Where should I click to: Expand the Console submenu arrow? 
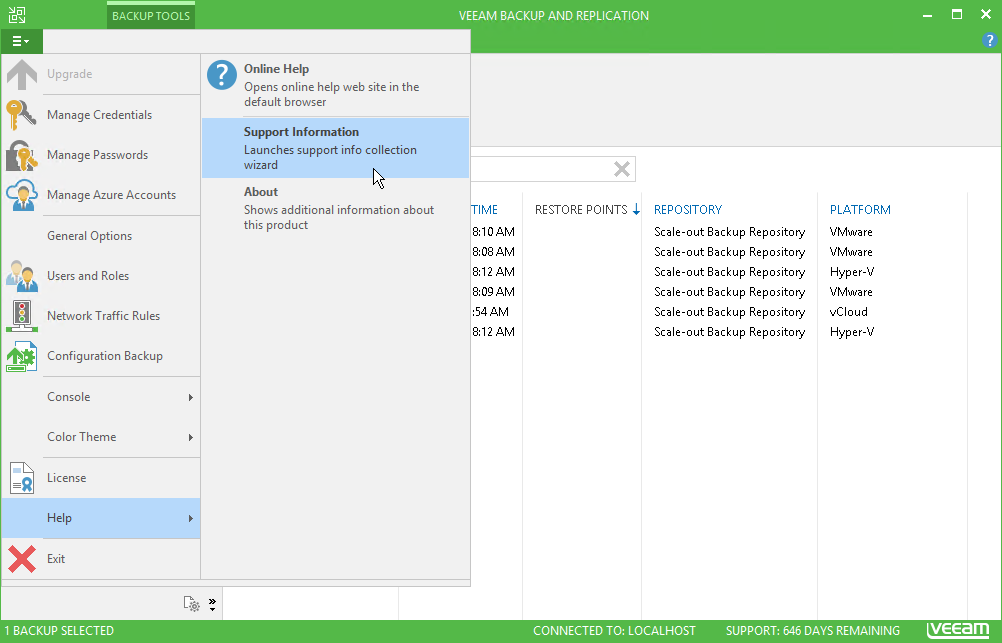[190, 398]
